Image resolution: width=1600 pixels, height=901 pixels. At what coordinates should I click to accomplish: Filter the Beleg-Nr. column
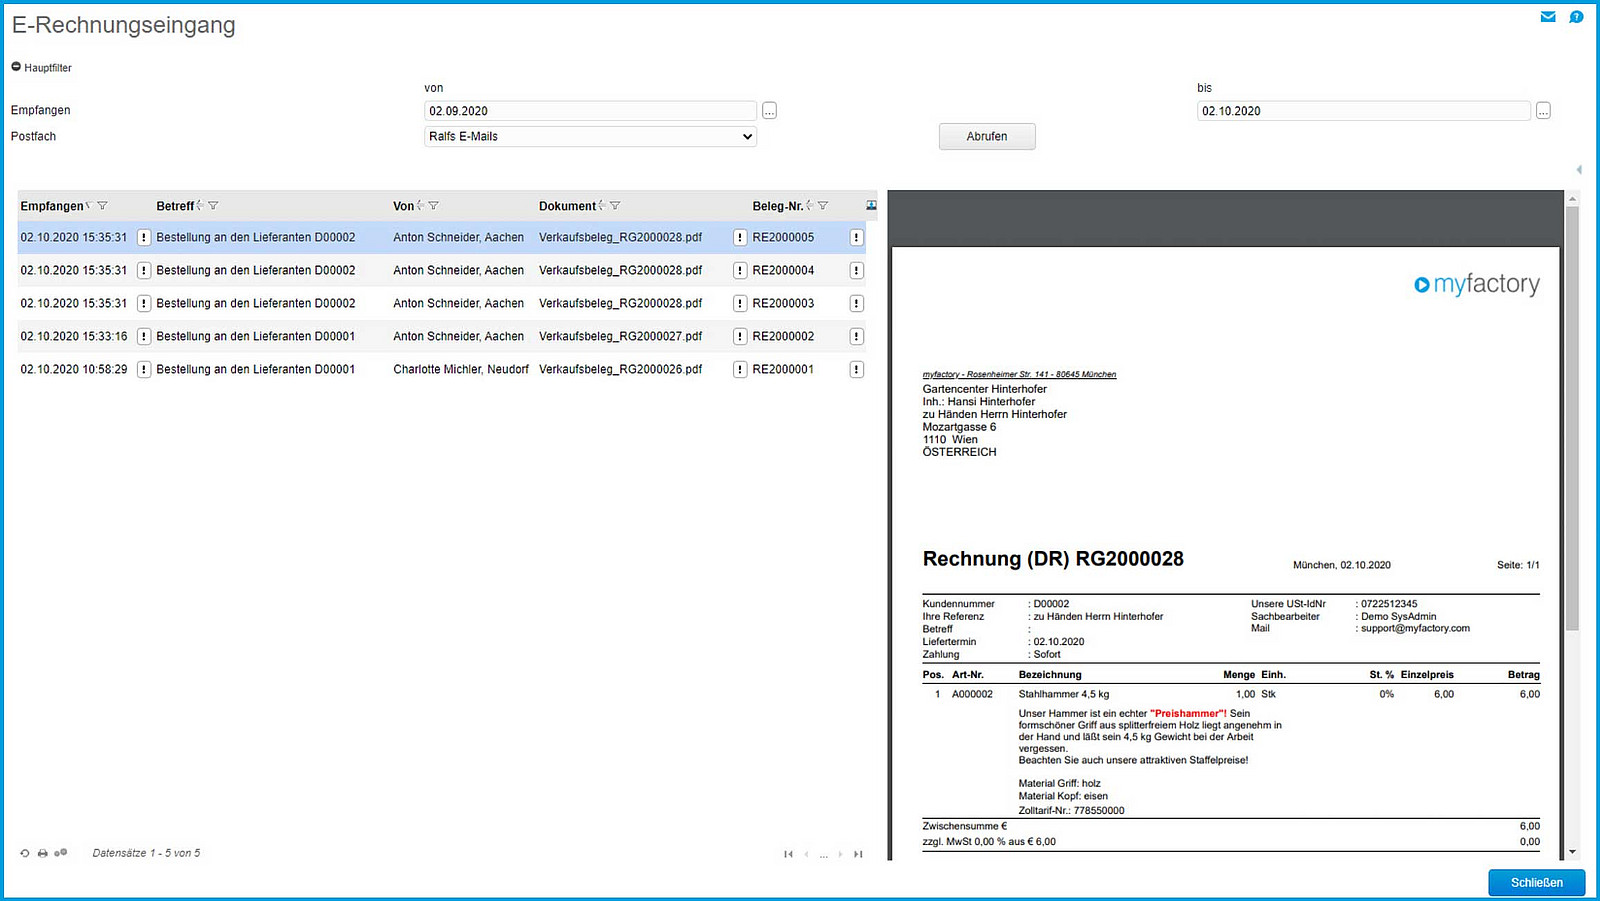(x=823, y=206)
